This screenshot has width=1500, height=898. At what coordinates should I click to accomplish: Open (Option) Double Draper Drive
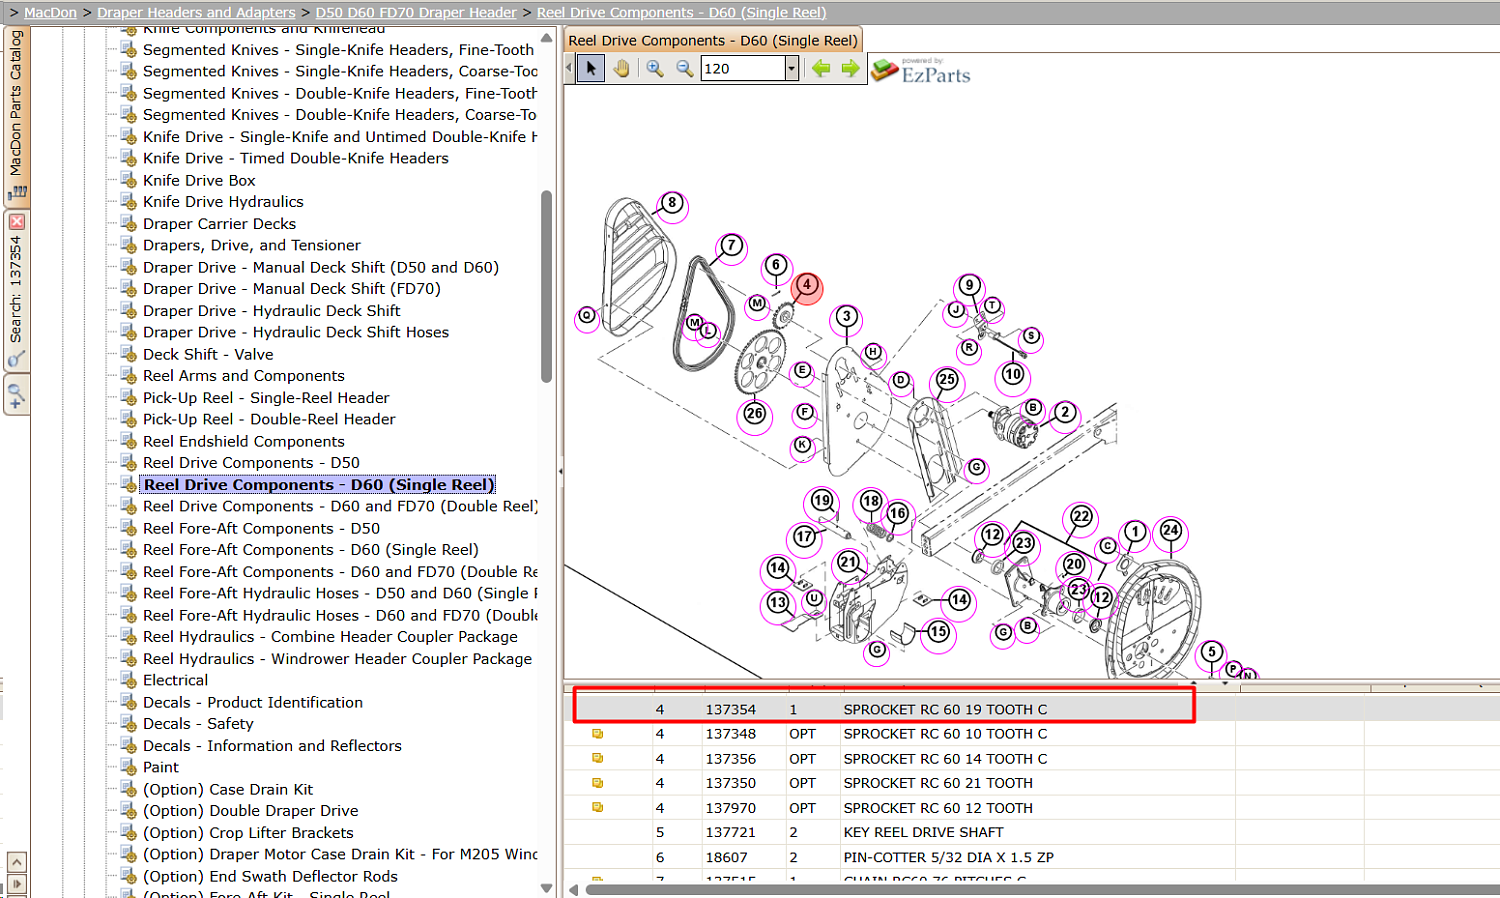251,811
